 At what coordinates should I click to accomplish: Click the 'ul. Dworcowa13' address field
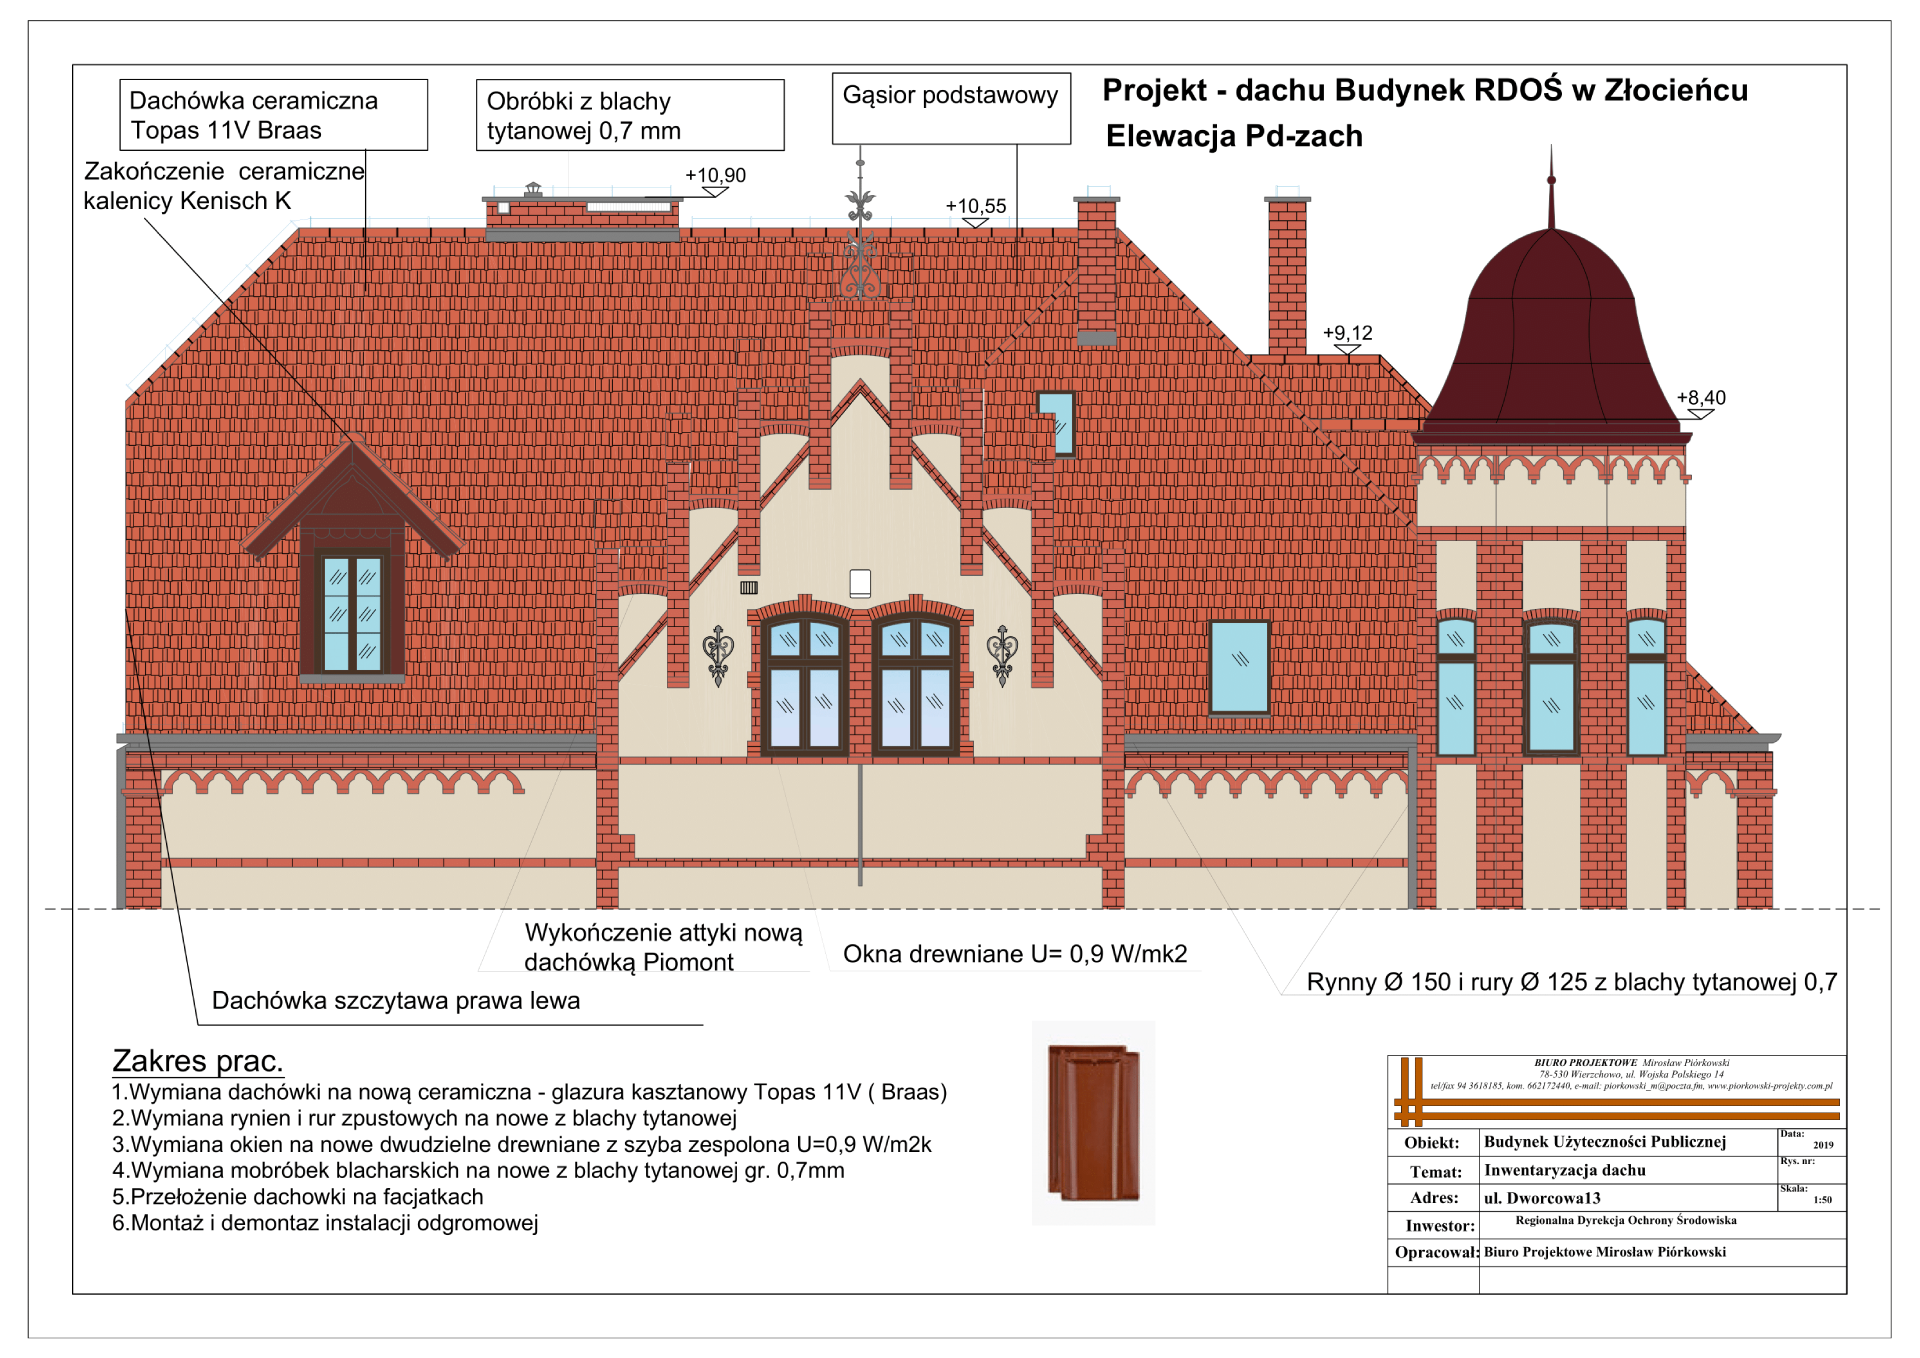1542,1198
